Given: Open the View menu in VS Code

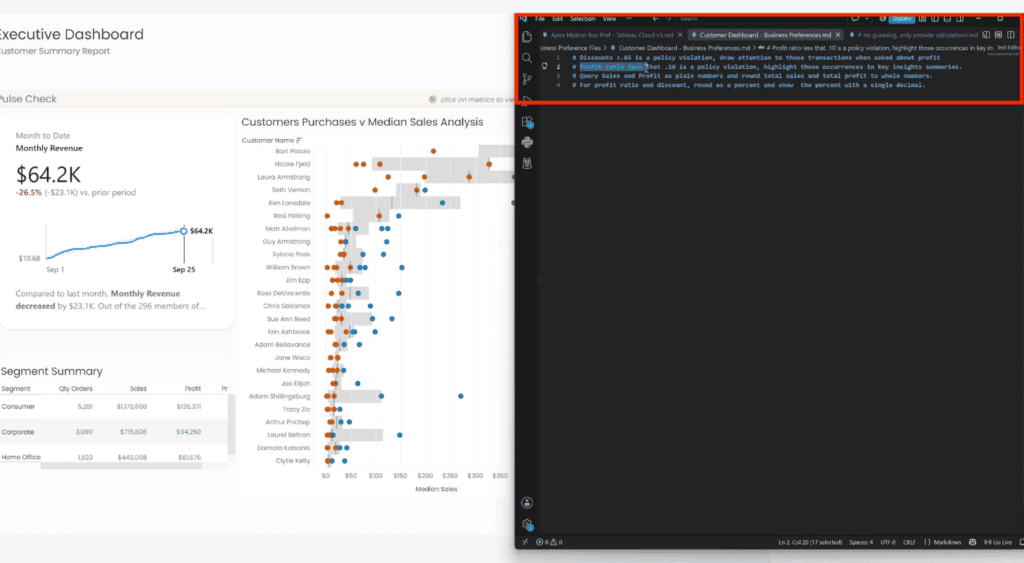Looking at the screenshot, I should click(x=609, y=19).
